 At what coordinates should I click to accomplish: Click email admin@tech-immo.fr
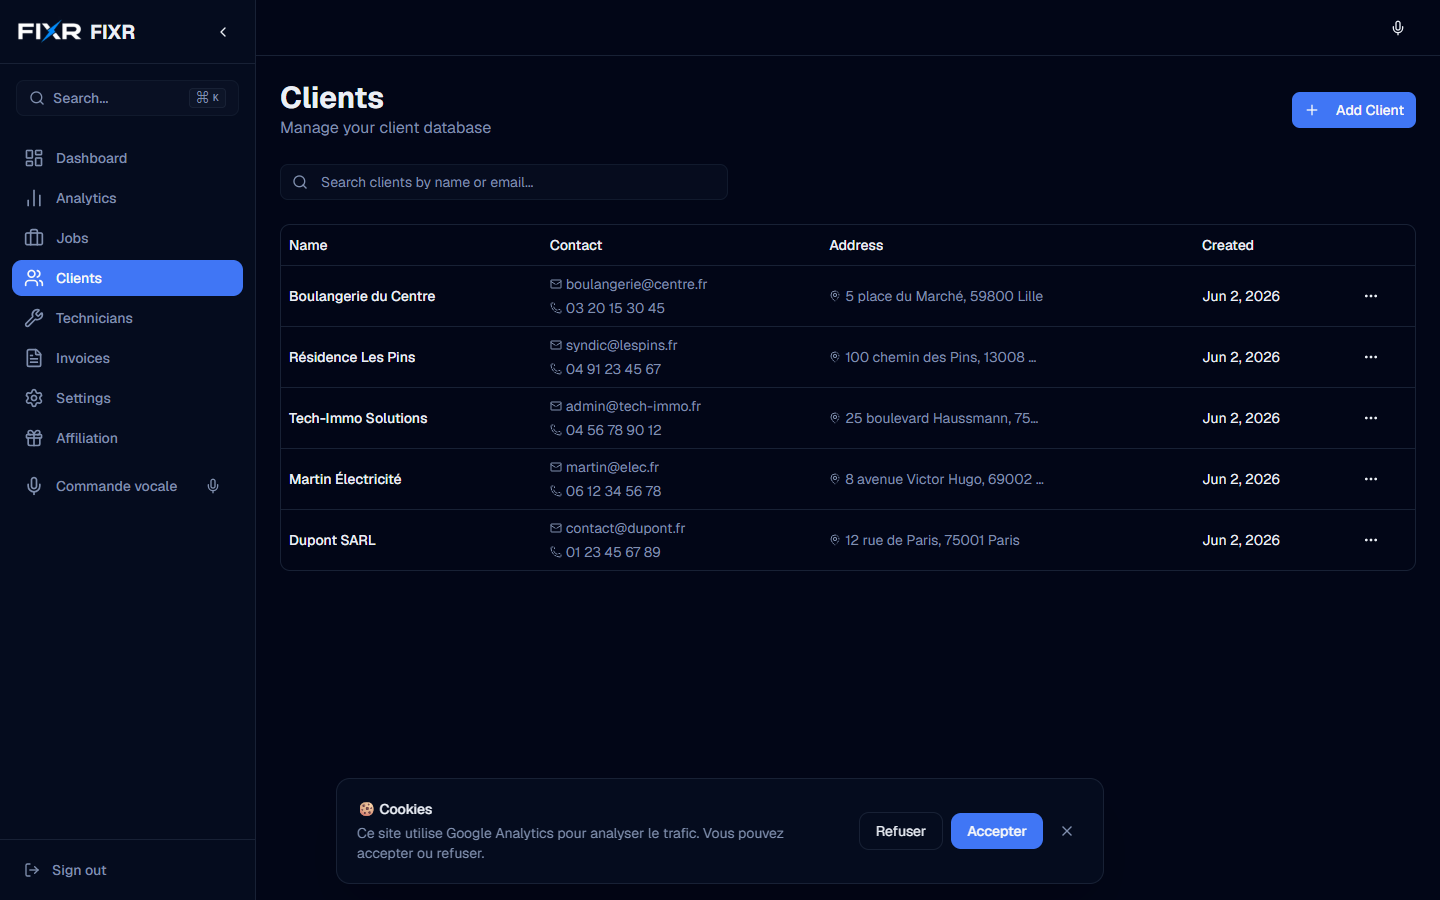(x=633, y=406)
